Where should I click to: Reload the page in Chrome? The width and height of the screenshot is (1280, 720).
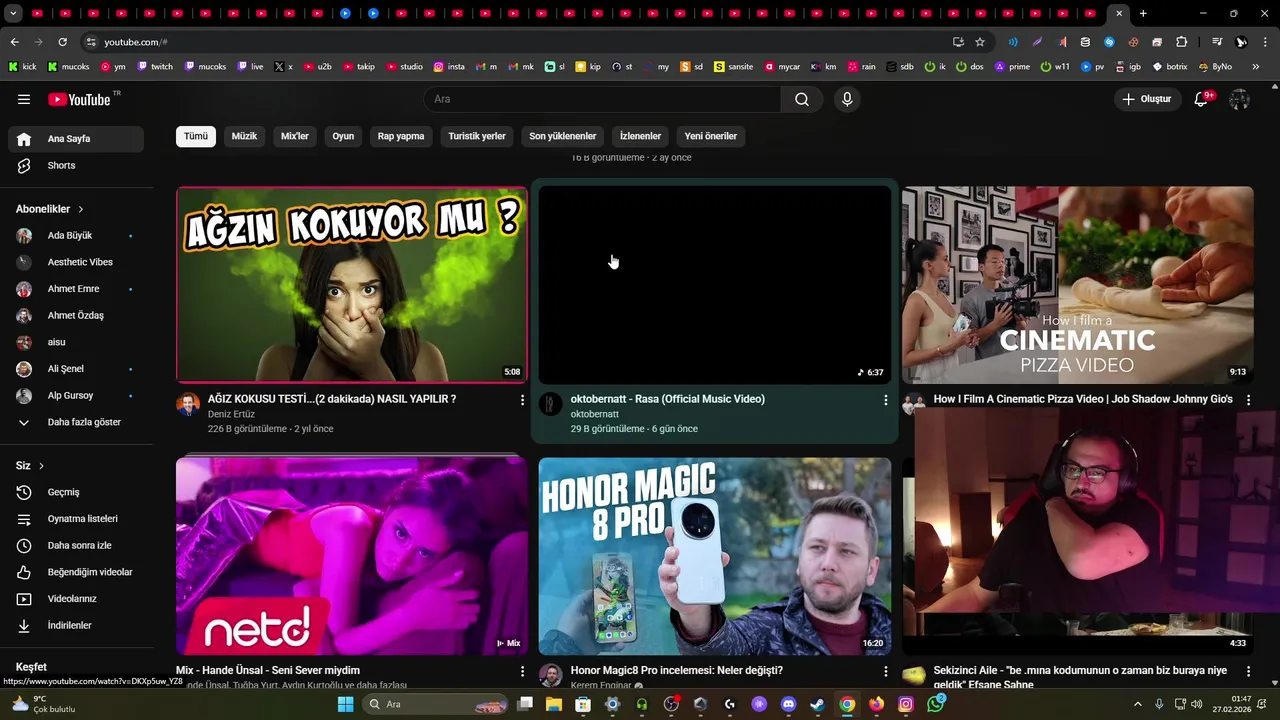(62, 42)
